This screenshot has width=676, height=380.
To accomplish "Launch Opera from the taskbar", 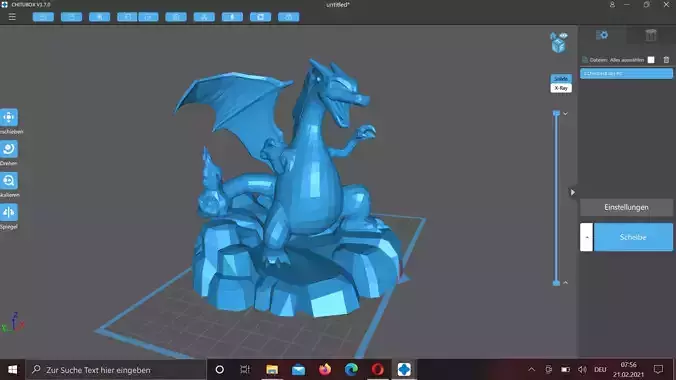I will pyautogui.click(x=378, y=370).
